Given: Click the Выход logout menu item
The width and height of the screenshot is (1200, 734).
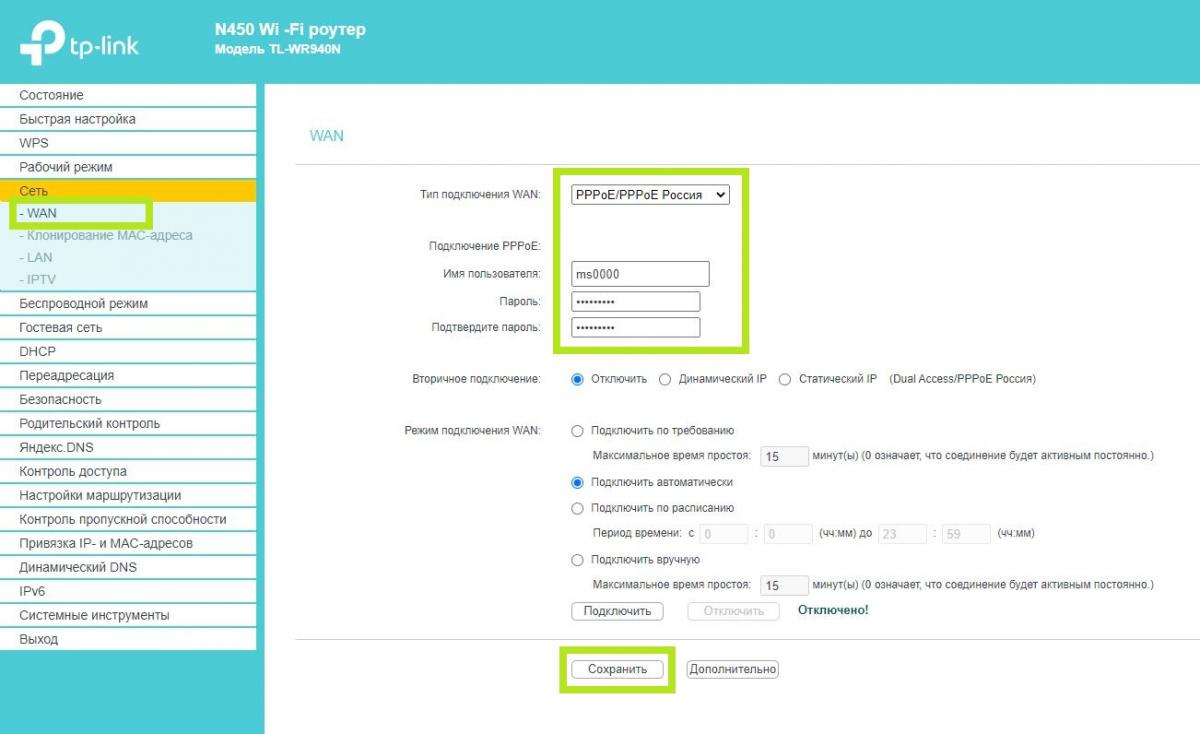Looking at the screenshot, I should [x=39, y=640].
